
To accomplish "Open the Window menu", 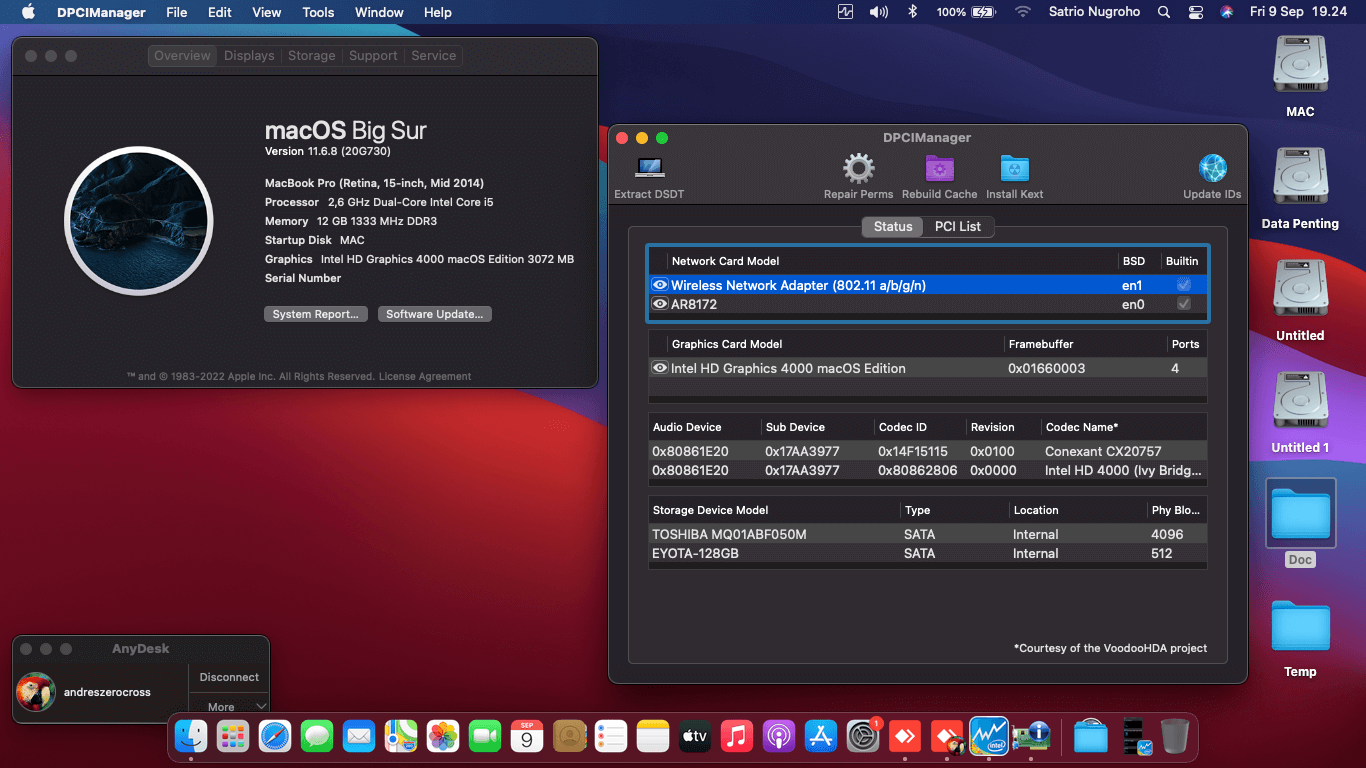I will [379, 12].
